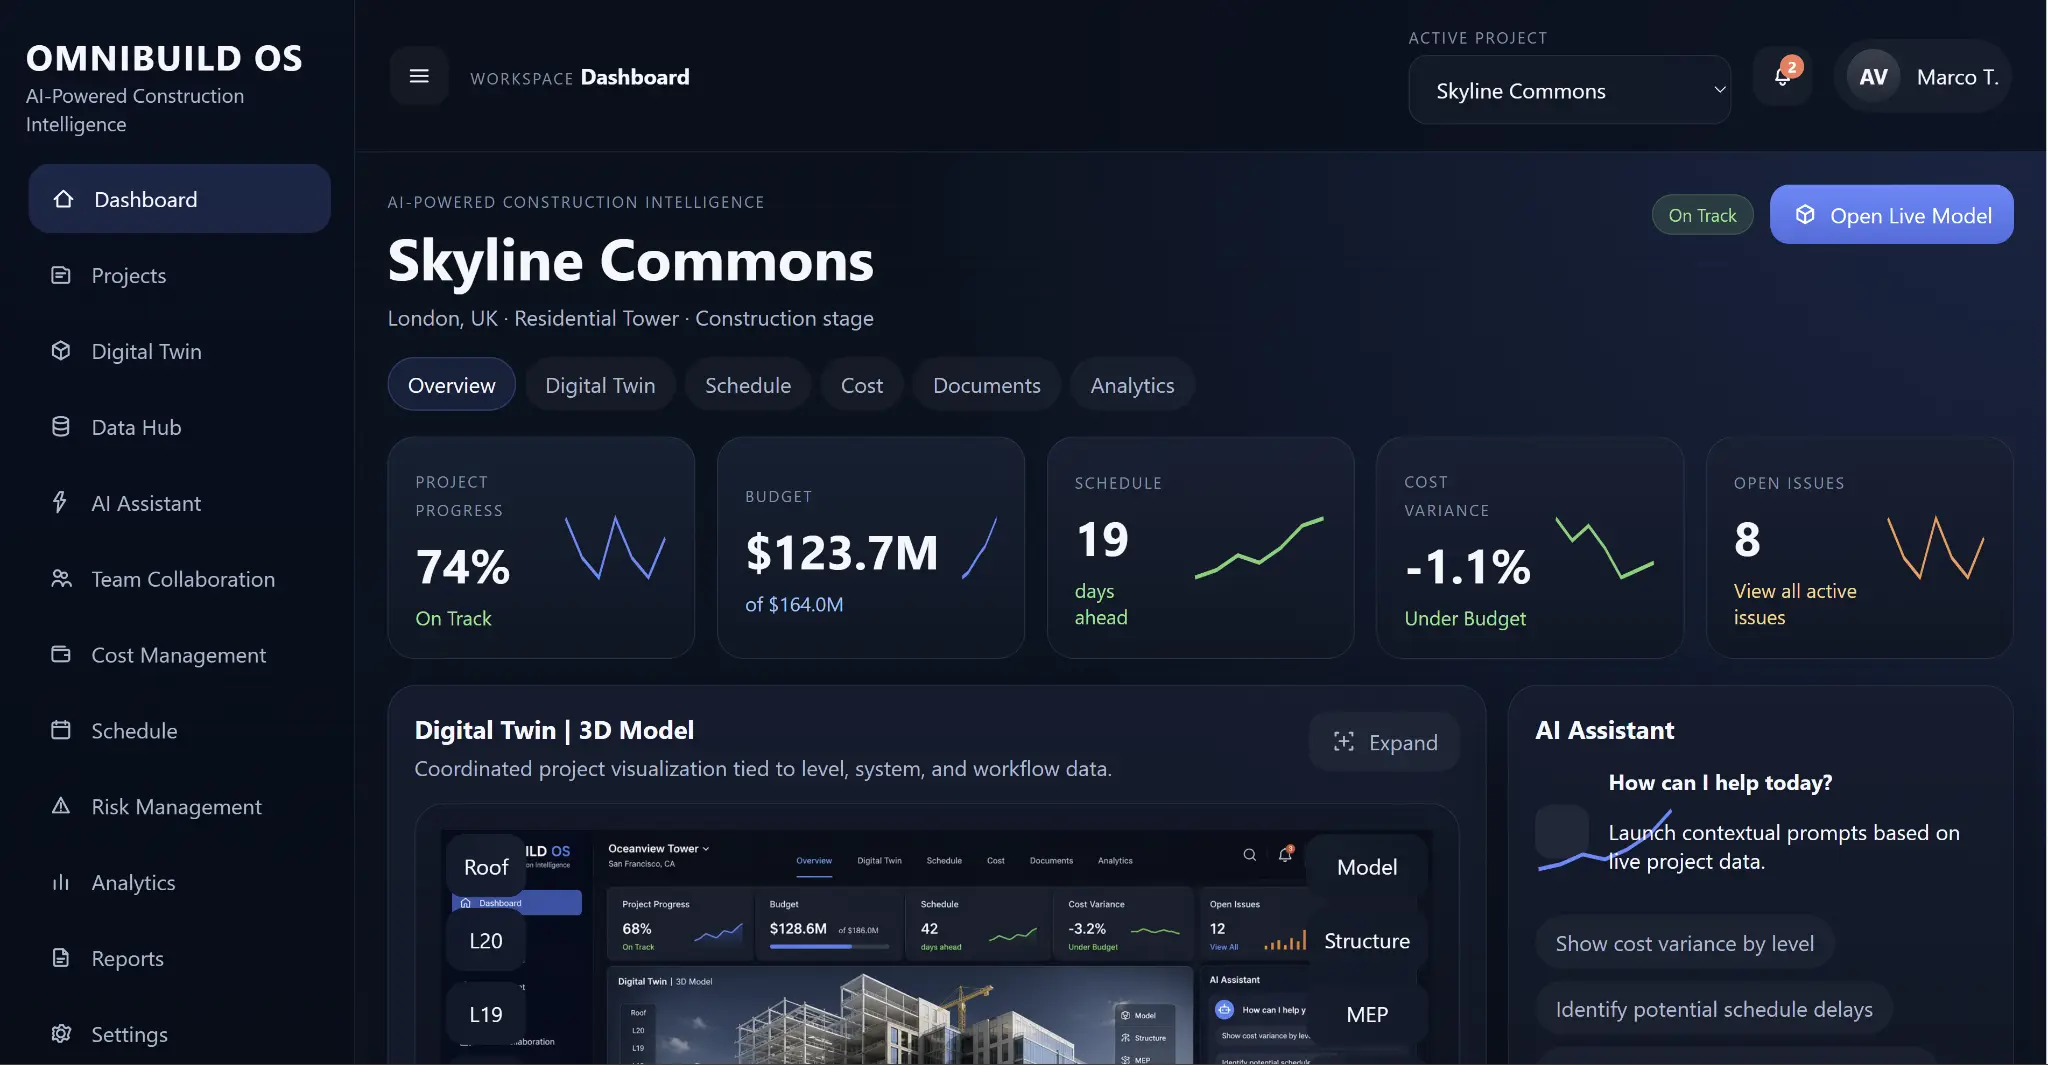The height and width of the screenshot is (1065, 2048).
Task: Select the Structure layer in the model viewer
Action: point(1367,940)
